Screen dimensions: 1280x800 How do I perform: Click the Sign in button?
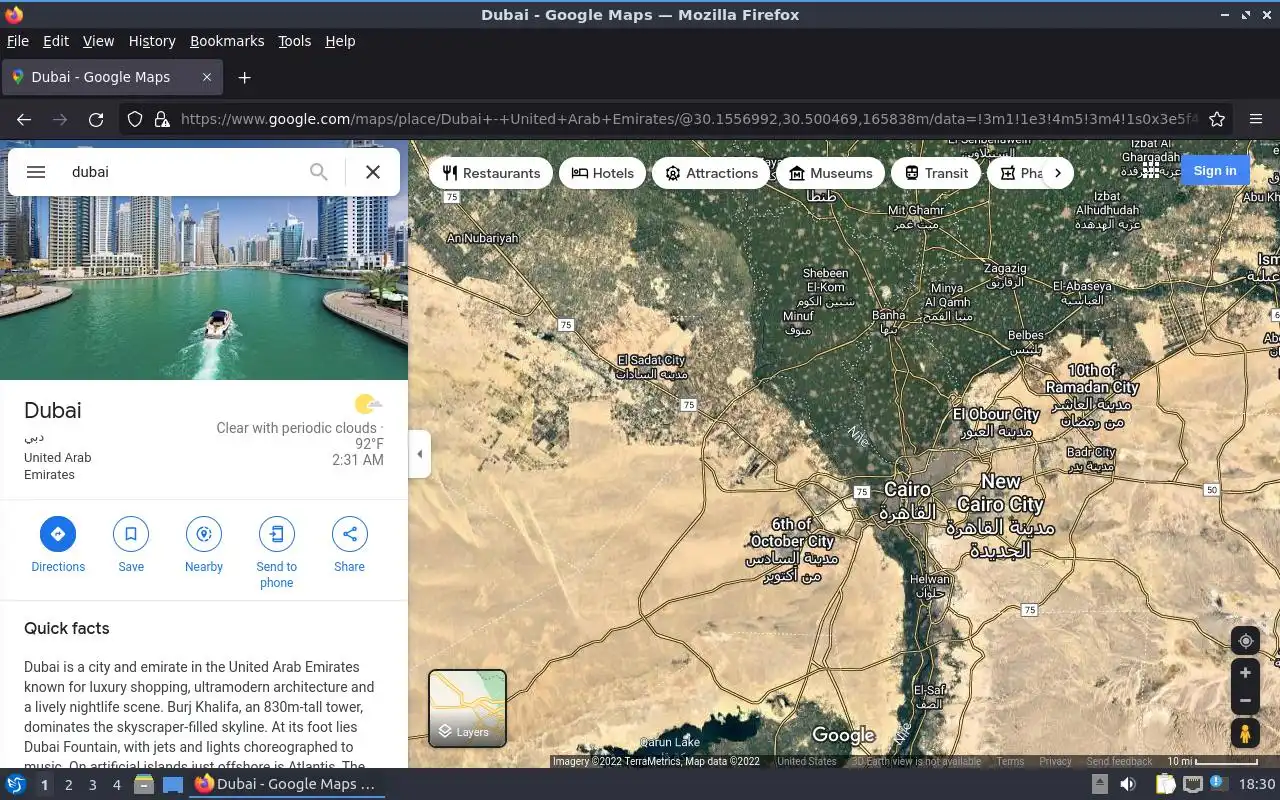point(1215,171)
